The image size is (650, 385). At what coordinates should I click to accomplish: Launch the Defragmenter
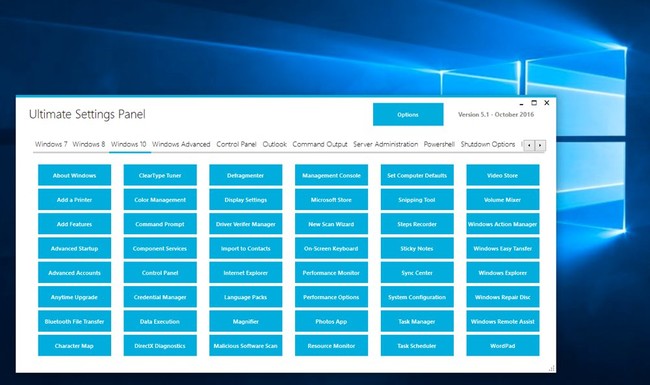pos(246,175)
